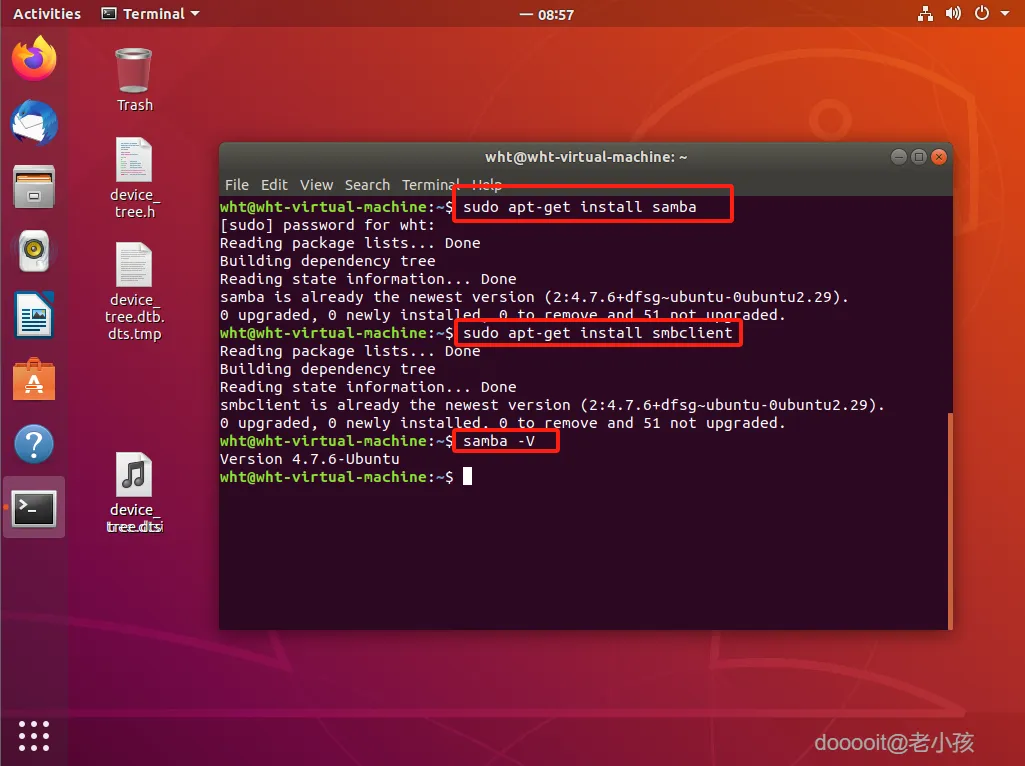This screenshot has height=766, width=1025.
Task: Click 'smbclient is already the newest version' line
Action: [x=552, y=405]
